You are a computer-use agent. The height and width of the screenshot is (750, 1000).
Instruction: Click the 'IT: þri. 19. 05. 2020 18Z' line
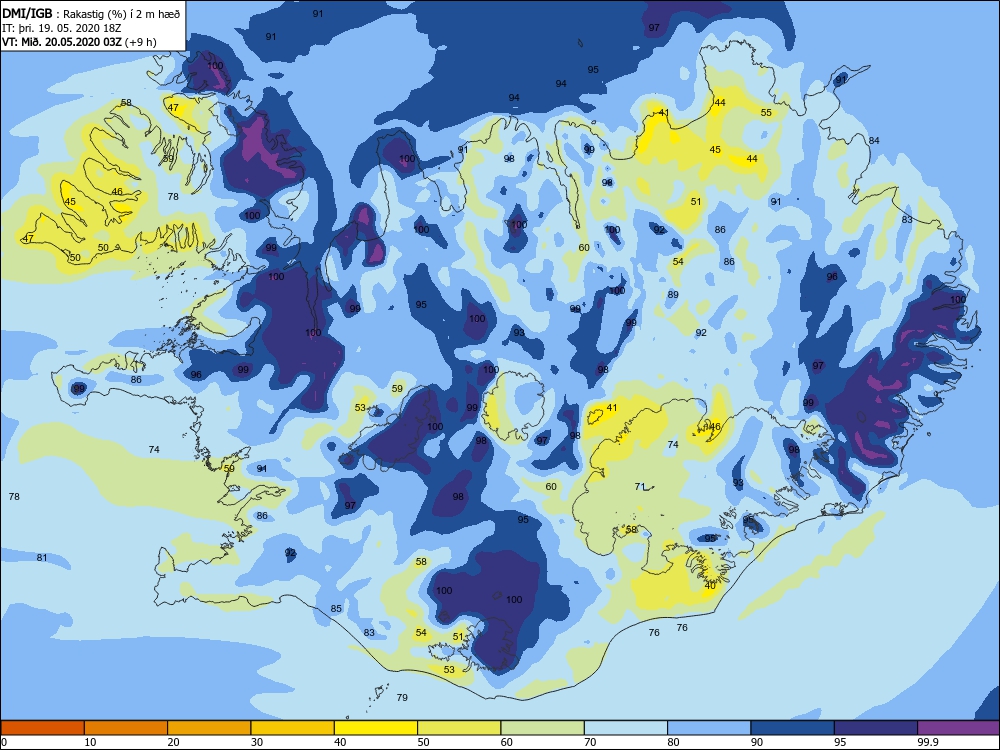tap(62, 28)
